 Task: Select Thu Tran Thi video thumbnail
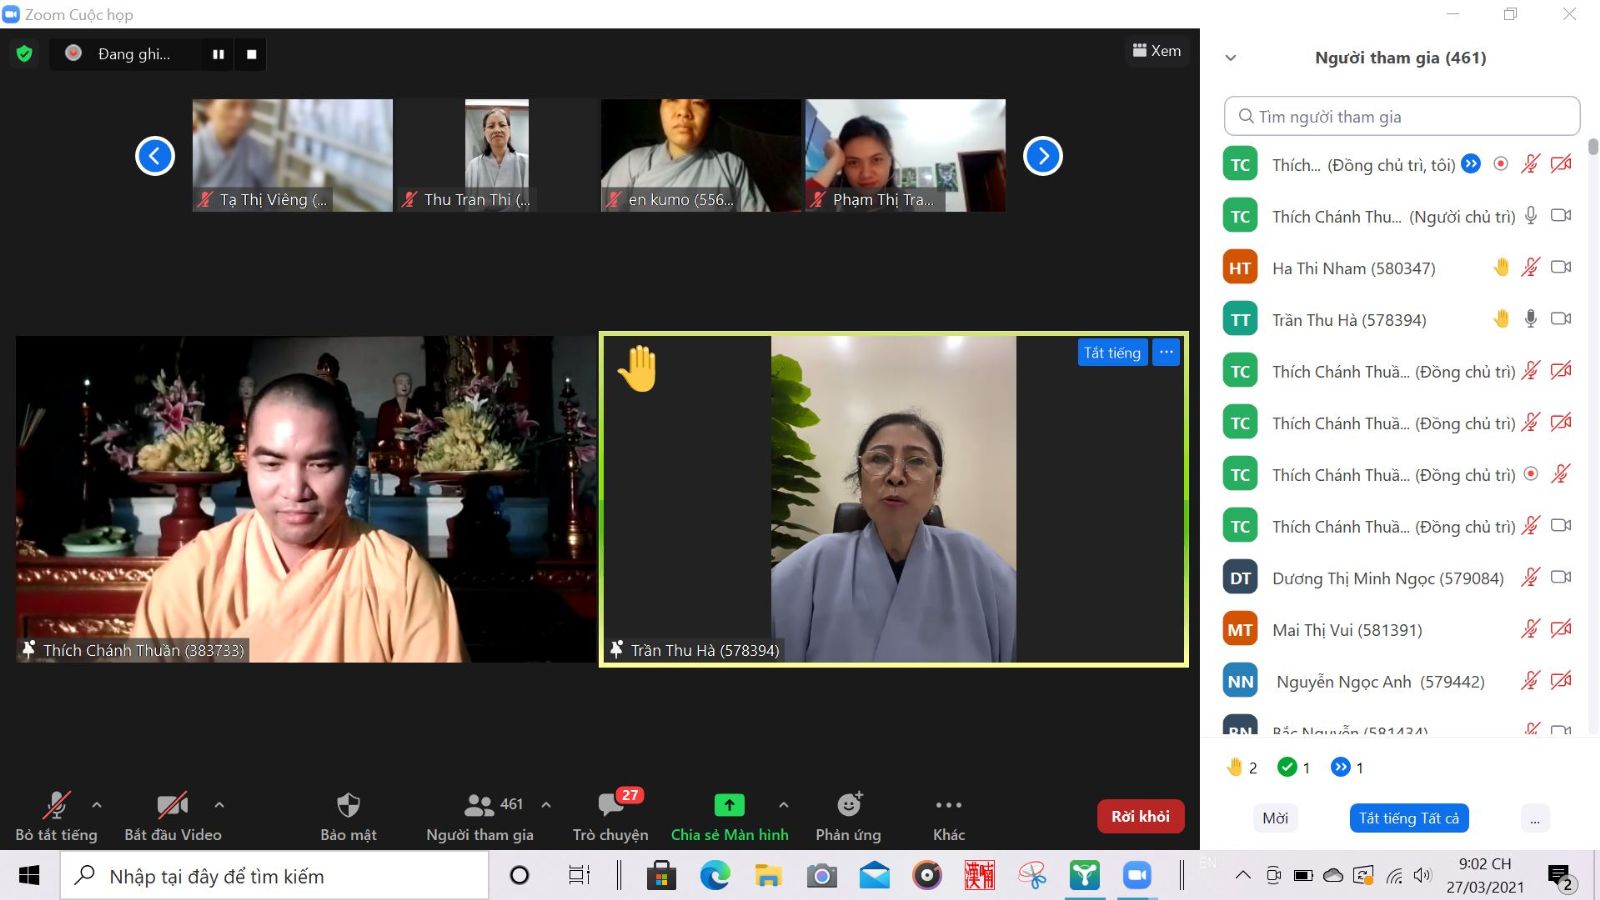pyautogui.click(x=497, y=155)
